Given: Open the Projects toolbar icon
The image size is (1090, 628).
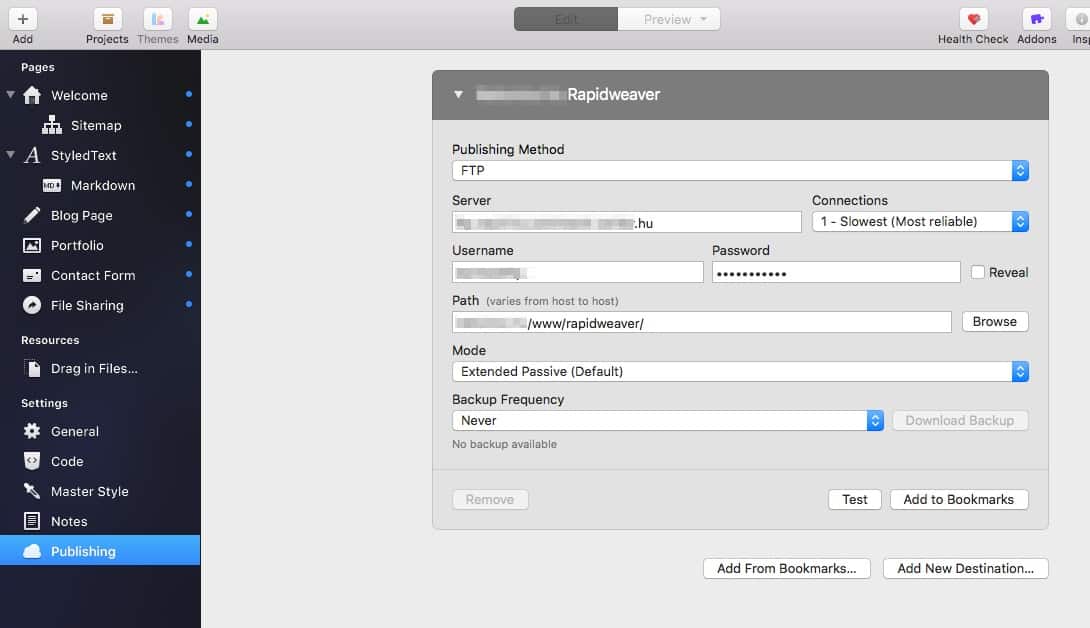Looking at the screenshot, I should (107, 19).
